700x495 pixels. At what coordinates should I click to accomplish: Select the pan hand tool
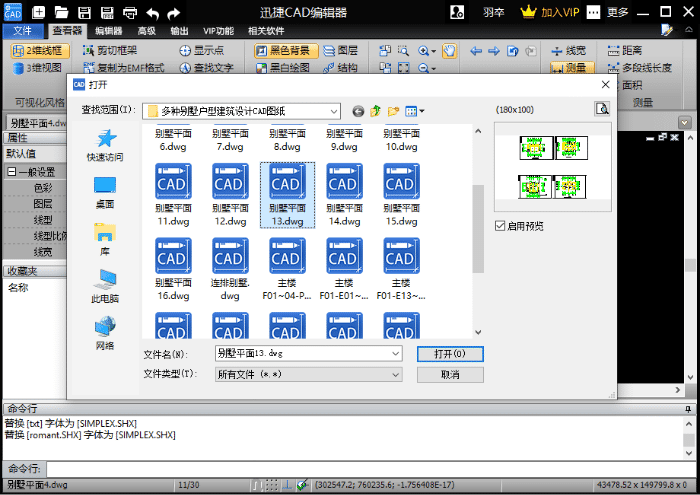pyautogui.click(x=449, y=51)
